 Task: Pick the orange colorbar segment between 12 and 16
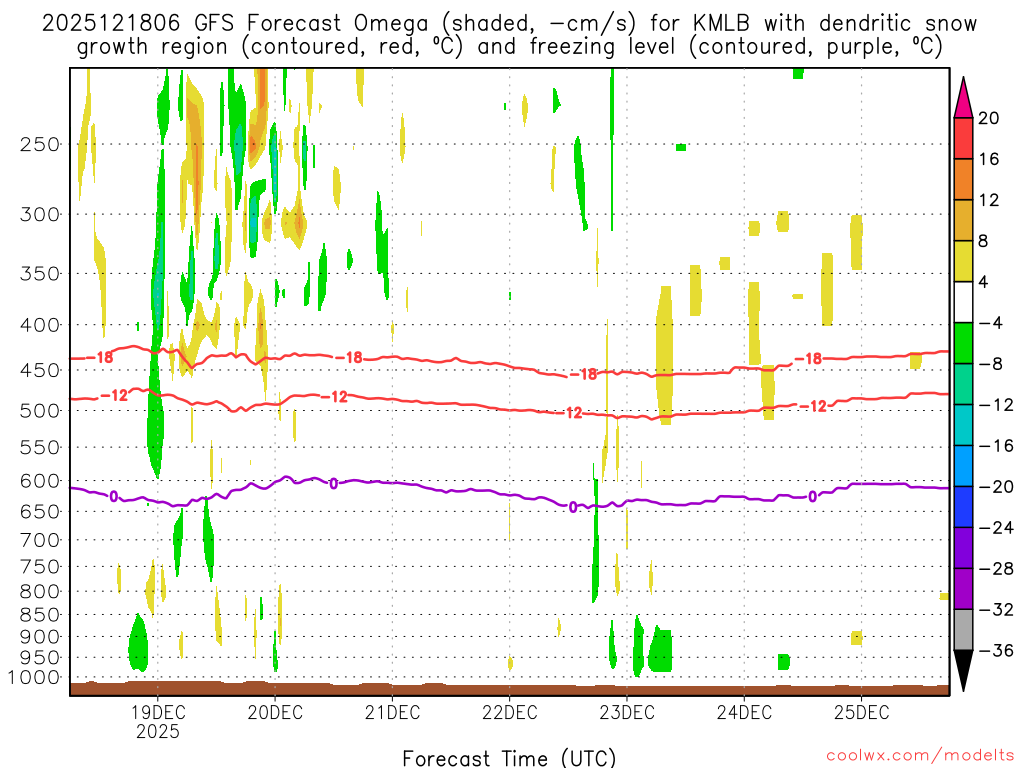pos(964,179)
